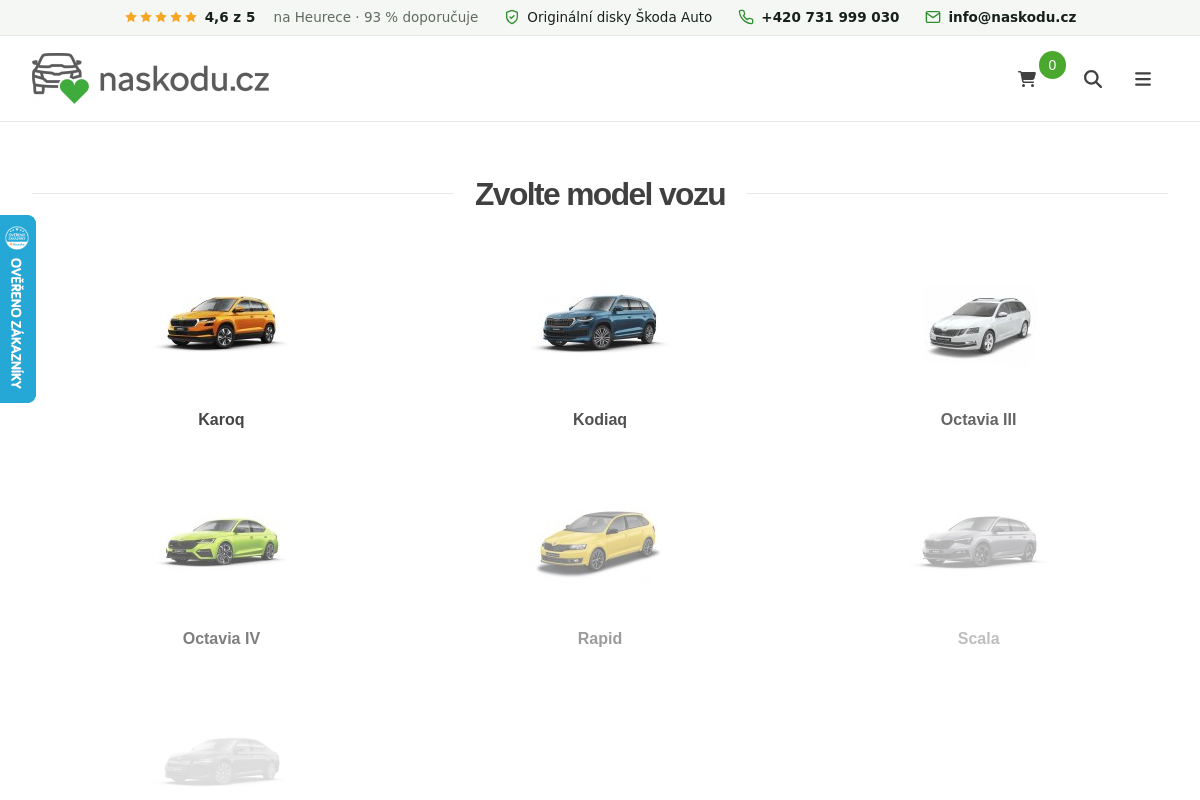Click the Octavia IV model label

(x=221, y=639)
